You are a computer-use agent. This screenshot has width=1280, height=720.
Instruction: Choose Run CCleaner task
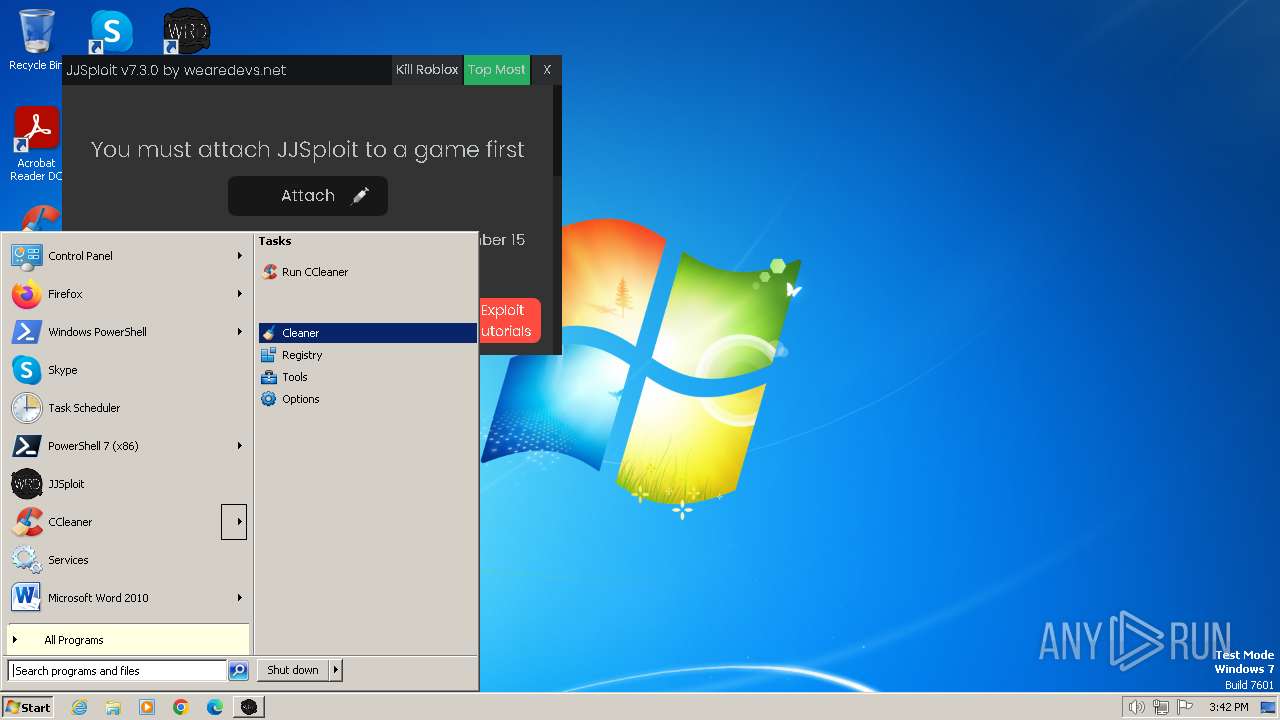point(367,272)
